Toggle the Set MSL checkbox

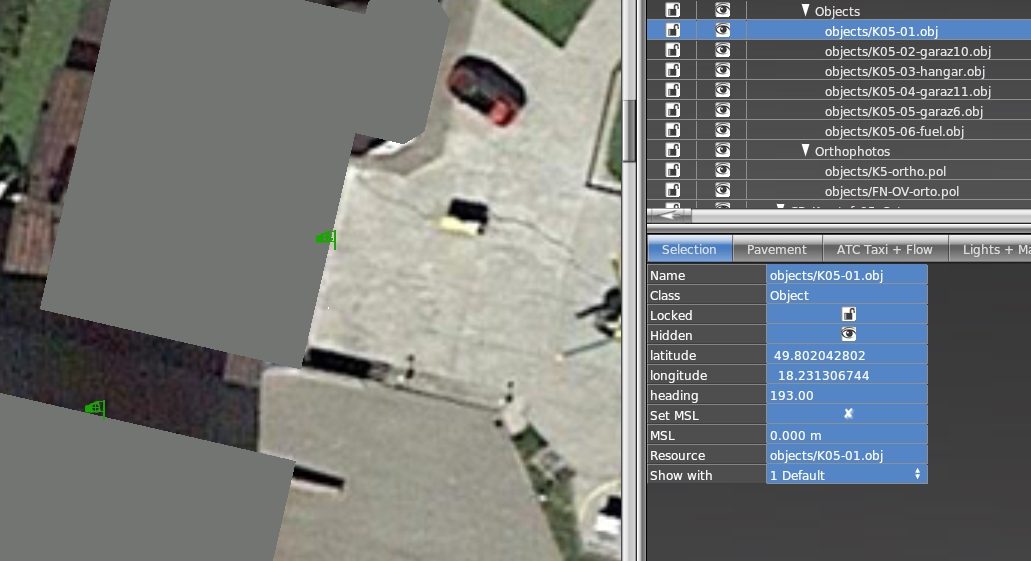(x=848, y=414)
